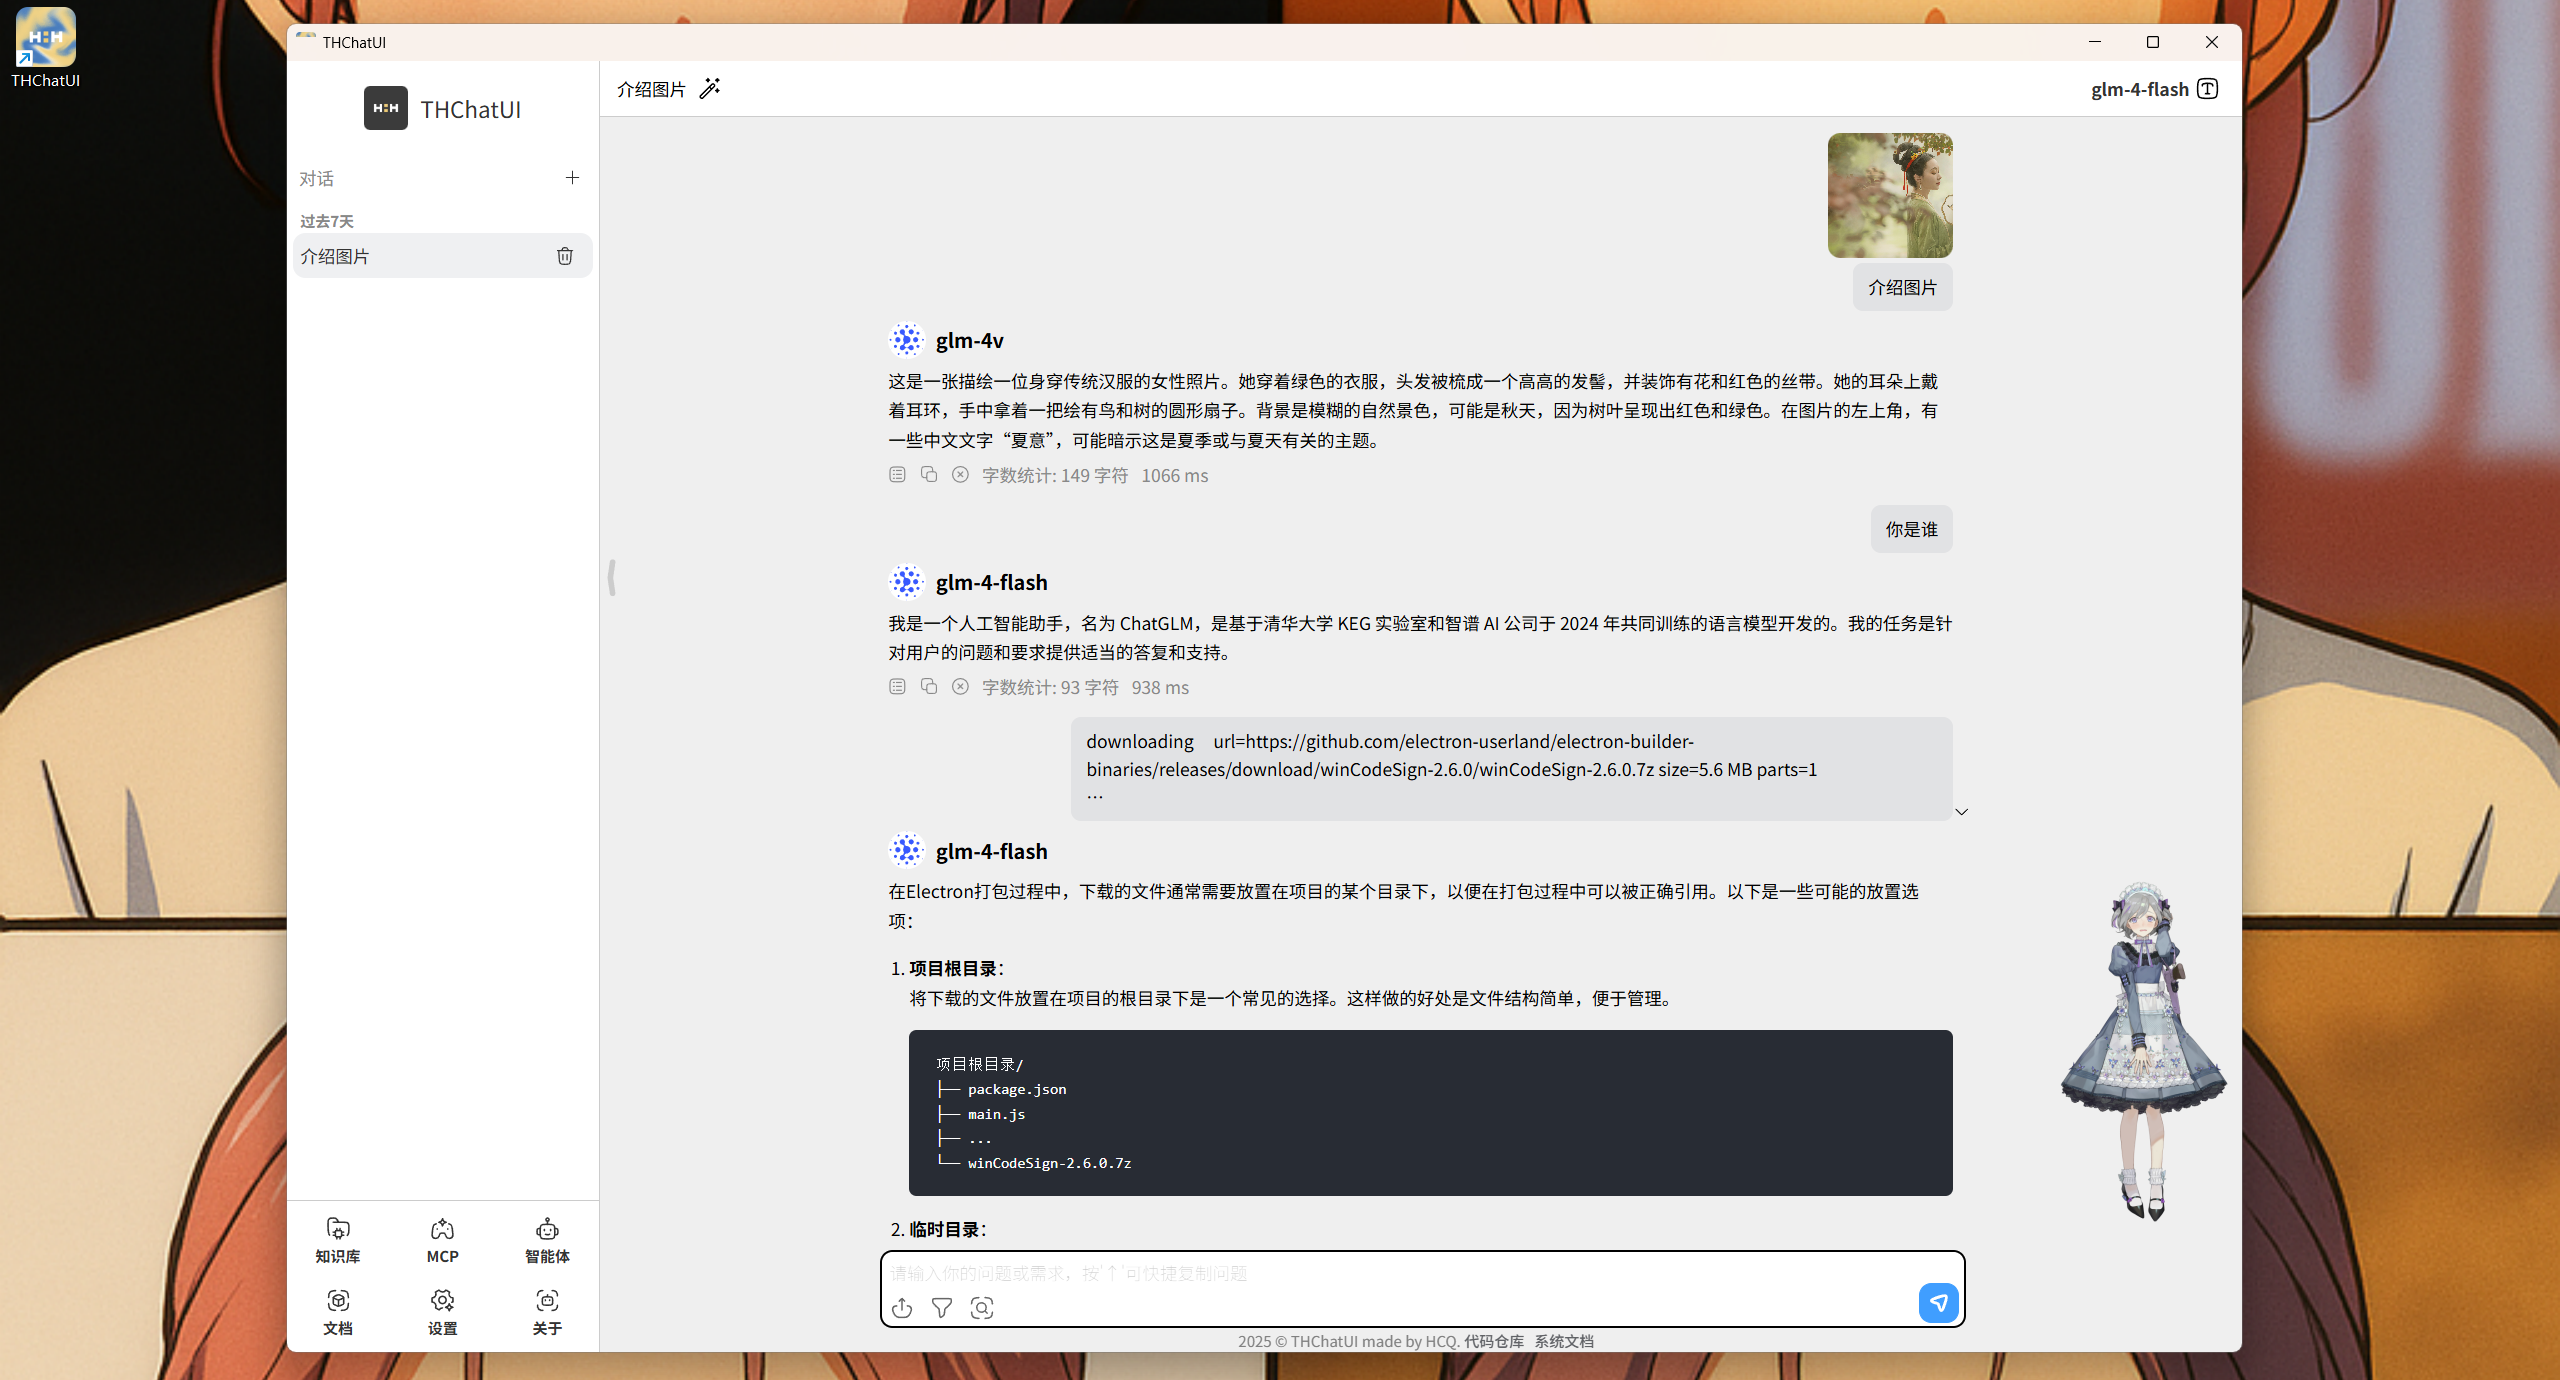
Task: Click the screenshot capture icon under input box
Action: [982, 1308]
